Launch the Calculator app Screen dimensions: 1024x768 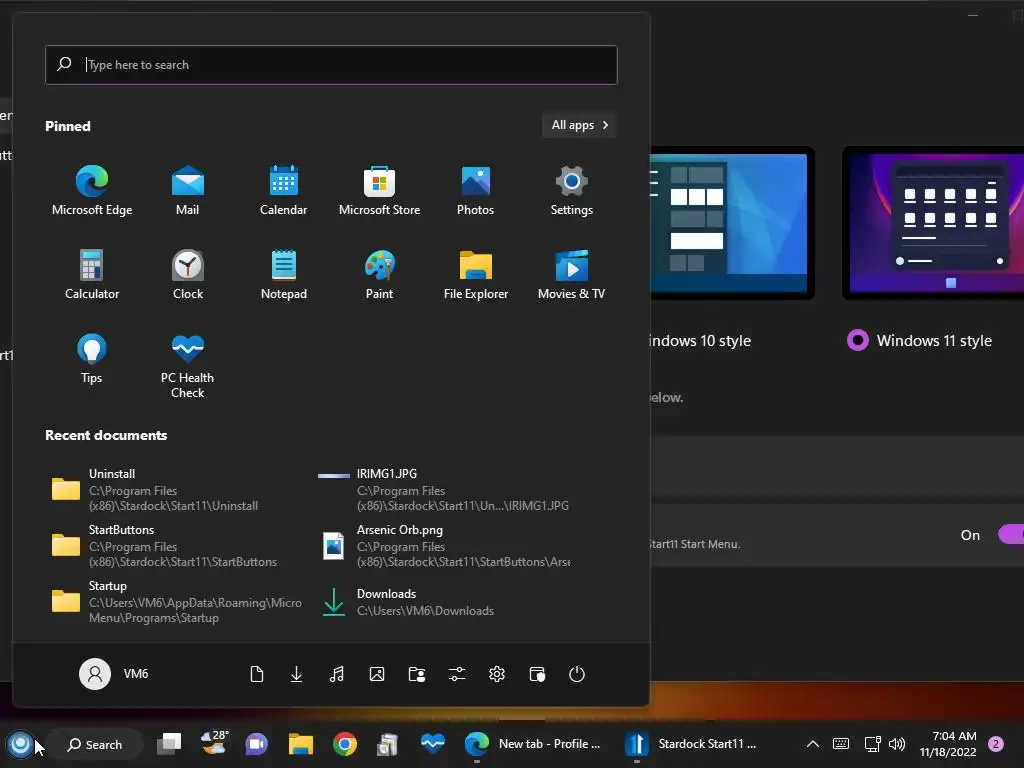tap(91, 274)
